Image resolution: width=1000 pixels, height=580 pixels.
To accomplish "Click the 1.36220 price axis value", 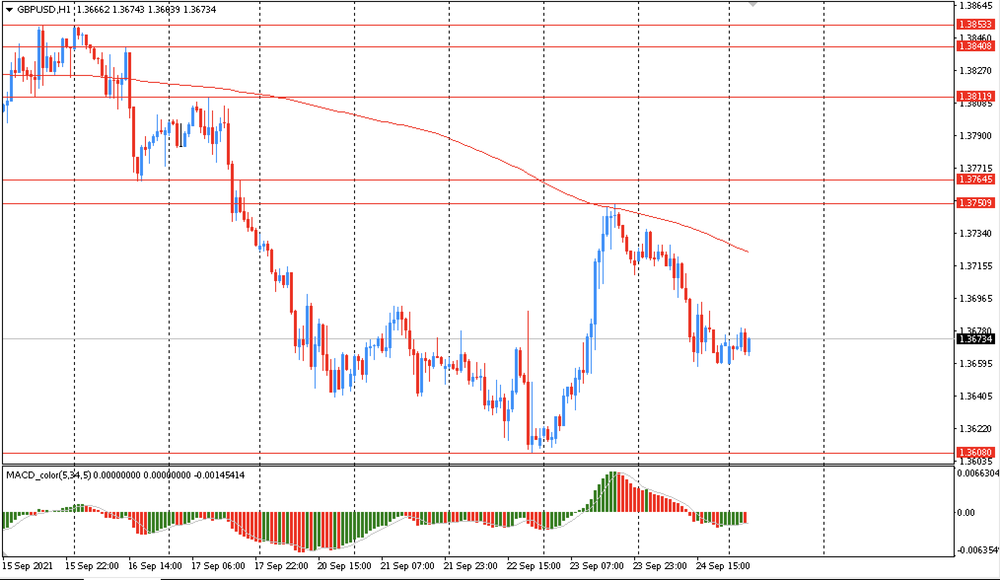I will (976, 429).
